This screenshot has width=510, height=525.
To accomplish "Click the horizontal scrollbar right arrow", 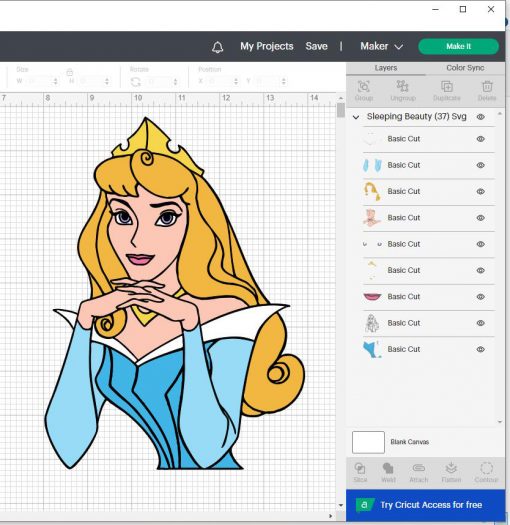I will (330, 516).
